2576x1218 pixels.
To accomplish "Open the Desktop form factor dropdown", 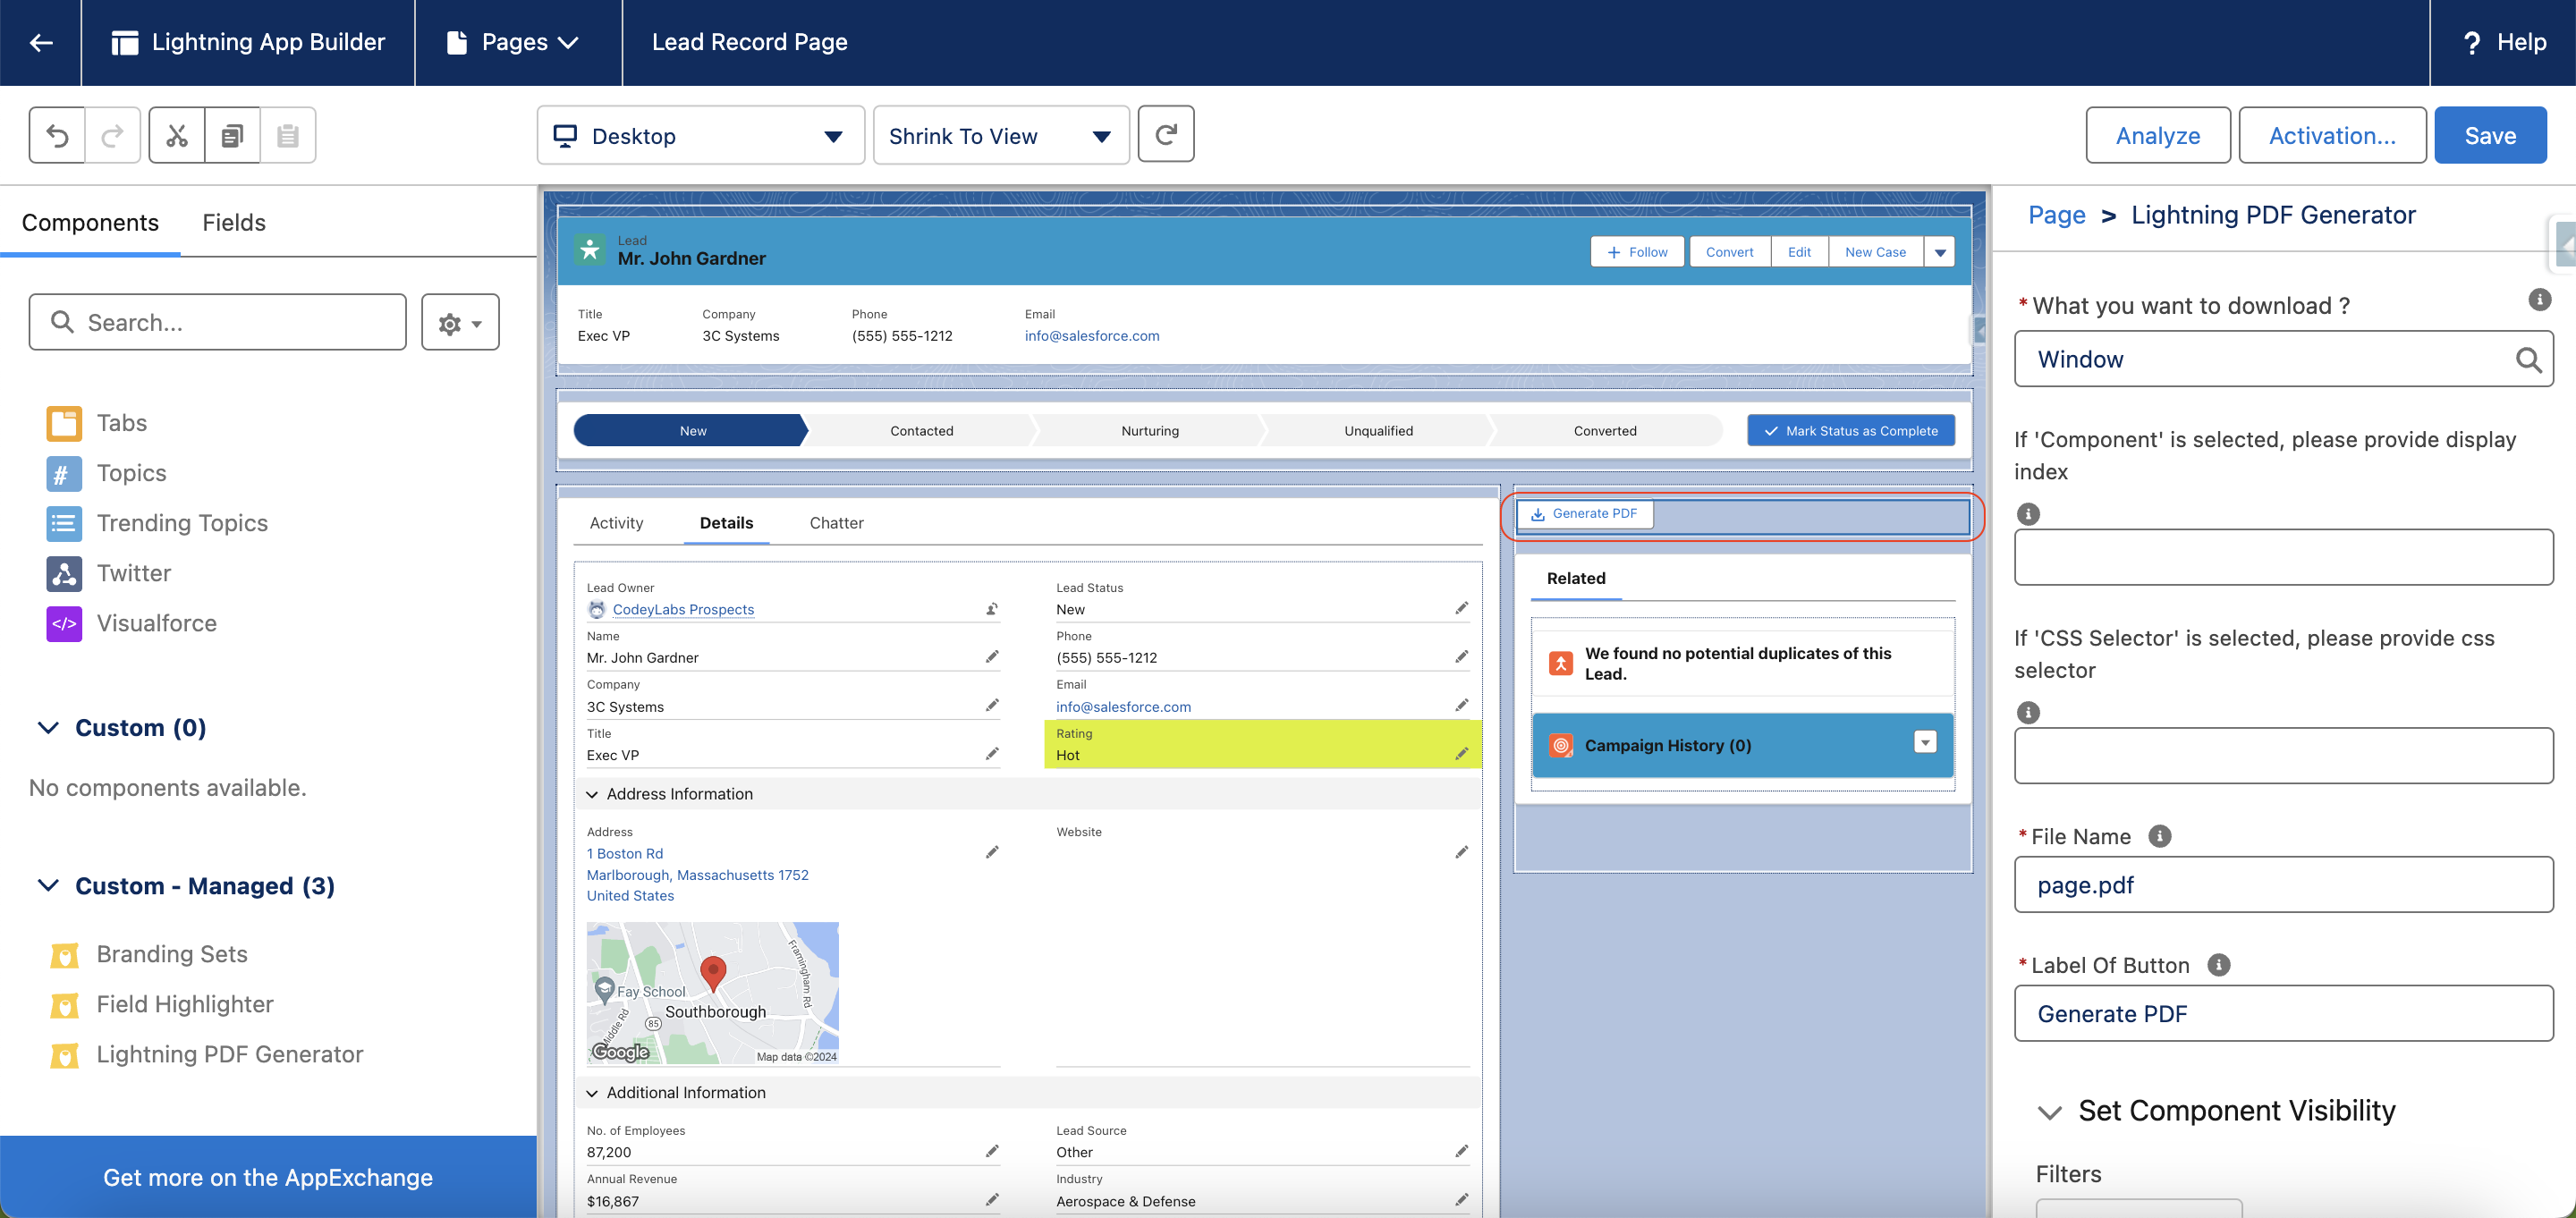I will 700,135.
